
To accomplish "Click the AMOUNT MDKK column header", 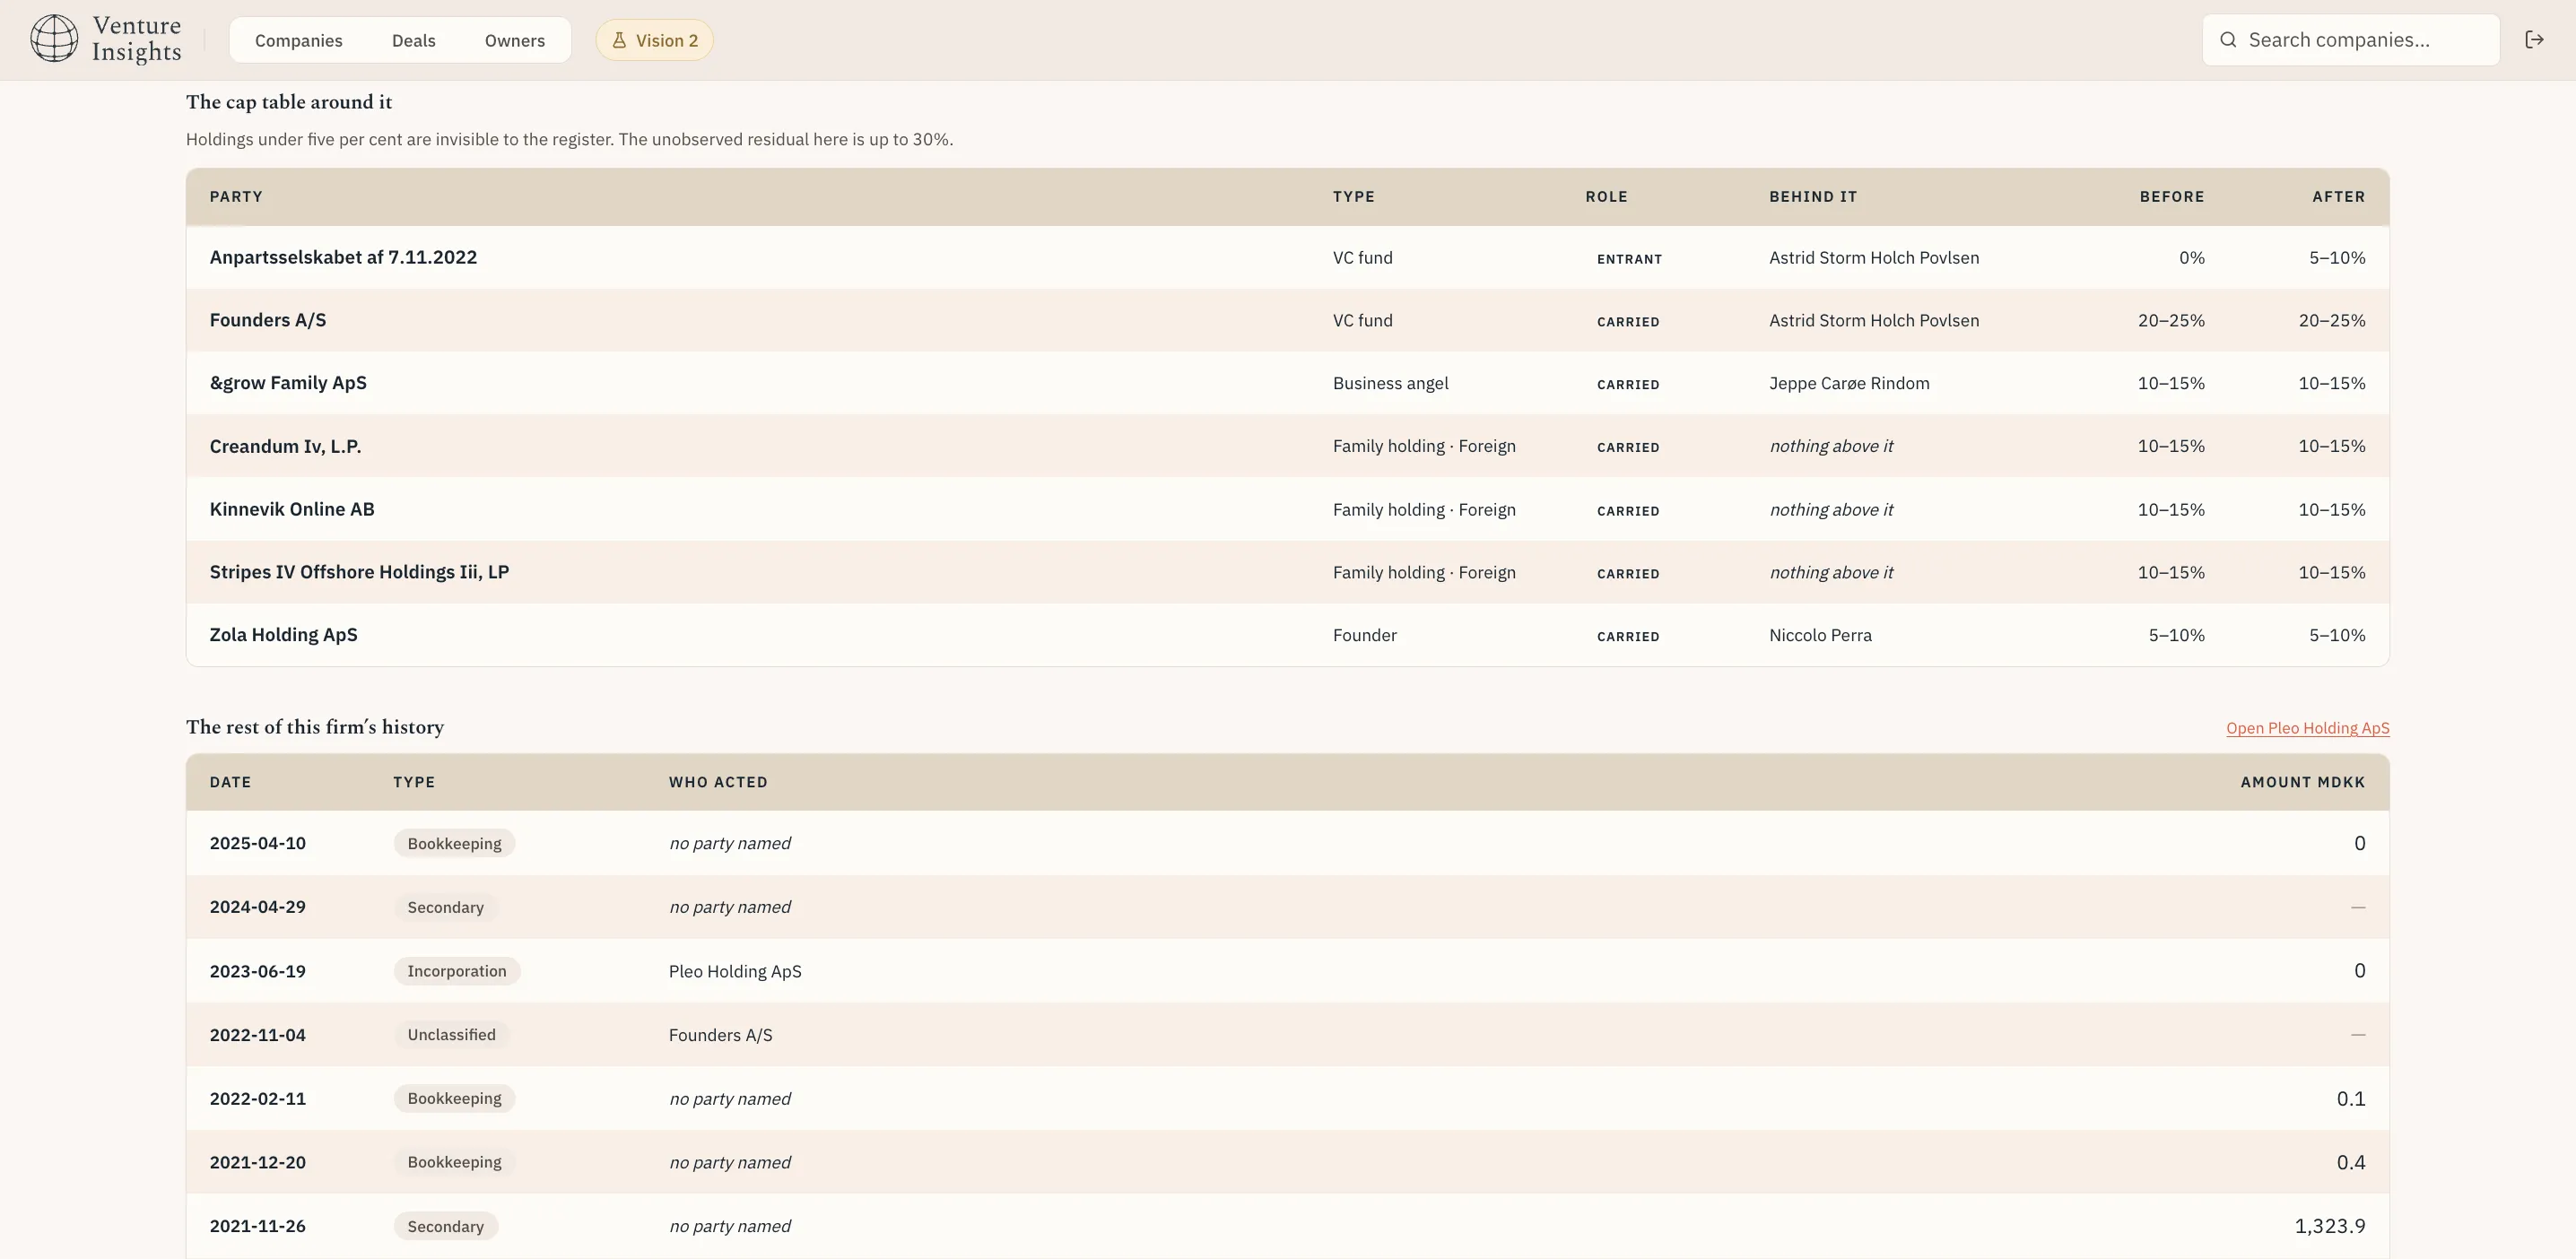I will click(x=2302, y=782).
